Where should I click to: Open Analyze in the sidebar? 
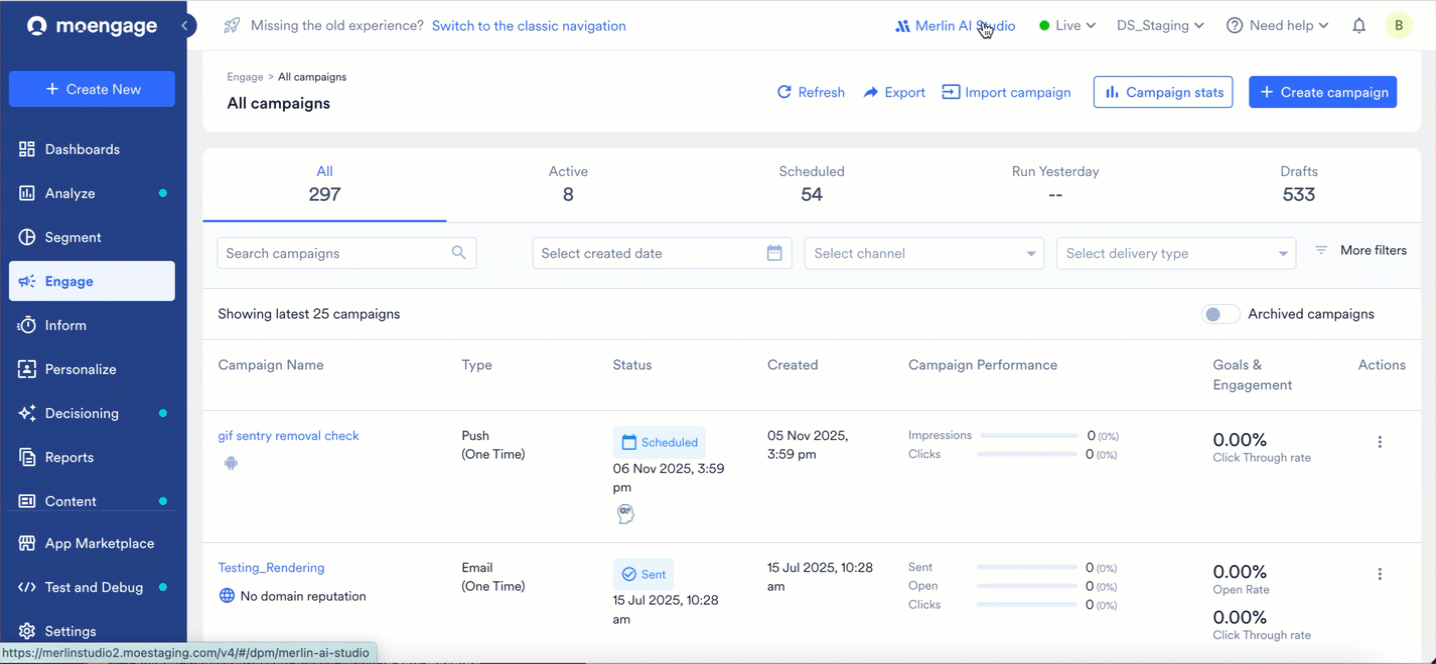click(x=92, y=193)
